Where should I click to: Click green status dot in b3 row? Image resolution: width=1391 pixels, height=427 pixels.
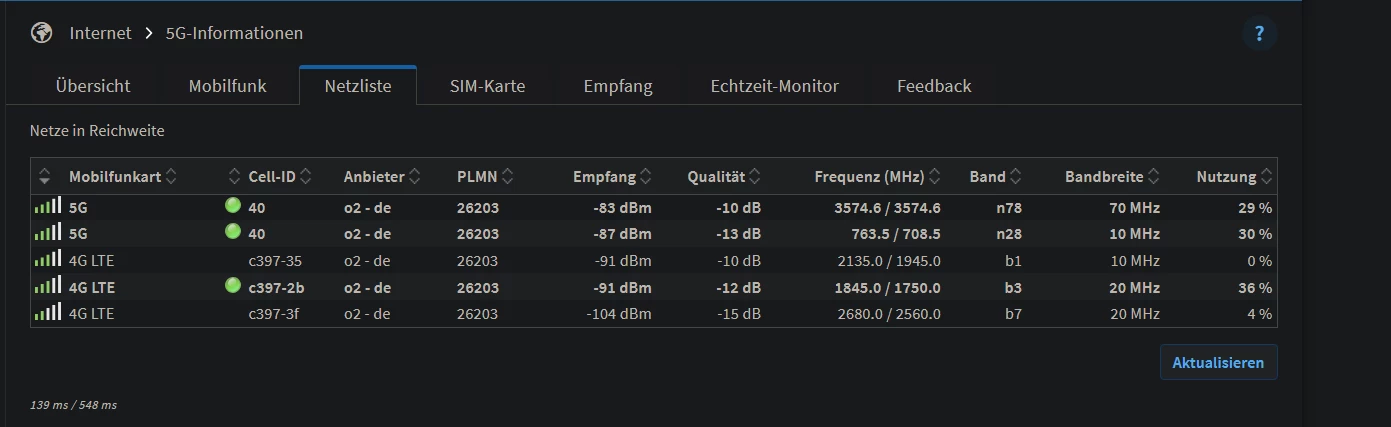click(233, 286)
